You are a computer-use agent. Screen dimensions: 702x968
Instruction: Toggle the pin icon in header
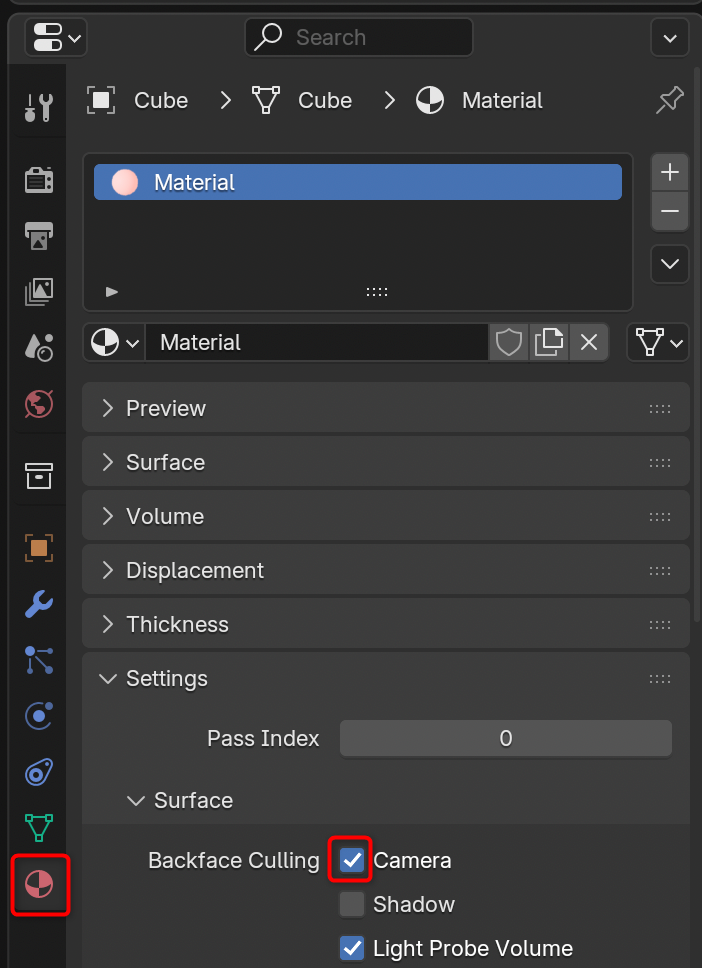point(669,100)
